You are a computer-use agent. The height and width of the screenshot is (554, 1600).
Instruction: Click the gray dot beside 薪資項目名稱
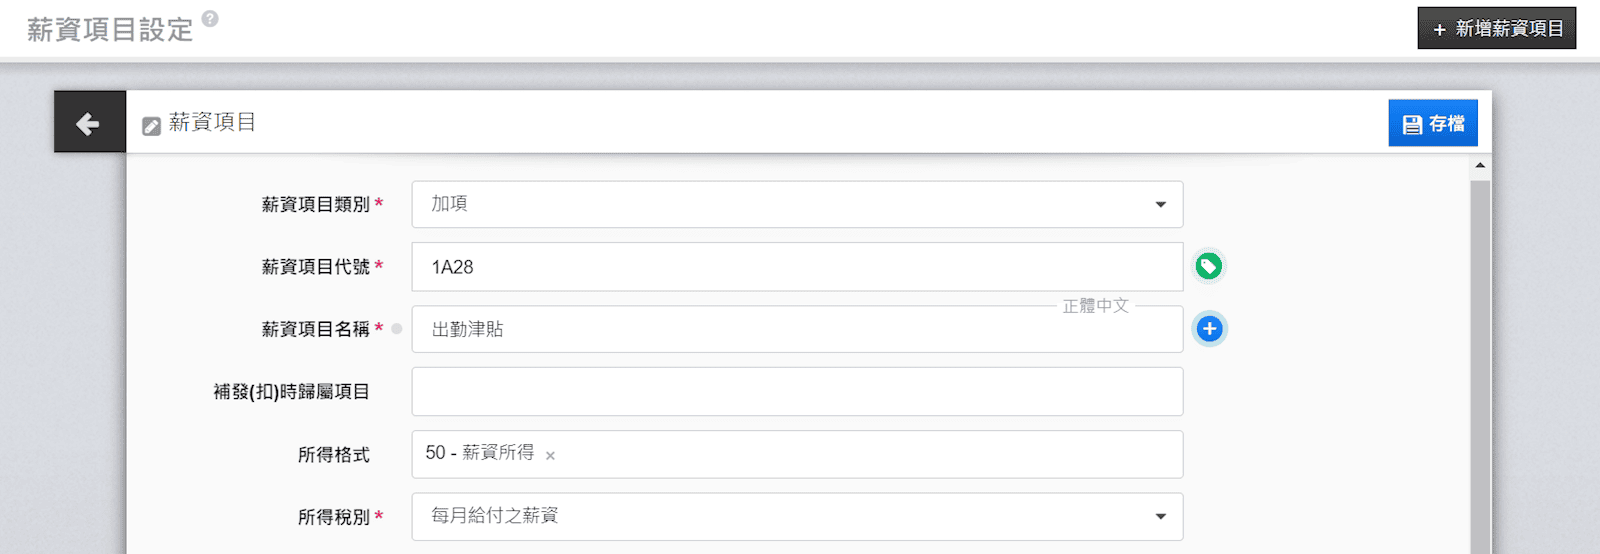pyautogui.click(x=397, y=329)
